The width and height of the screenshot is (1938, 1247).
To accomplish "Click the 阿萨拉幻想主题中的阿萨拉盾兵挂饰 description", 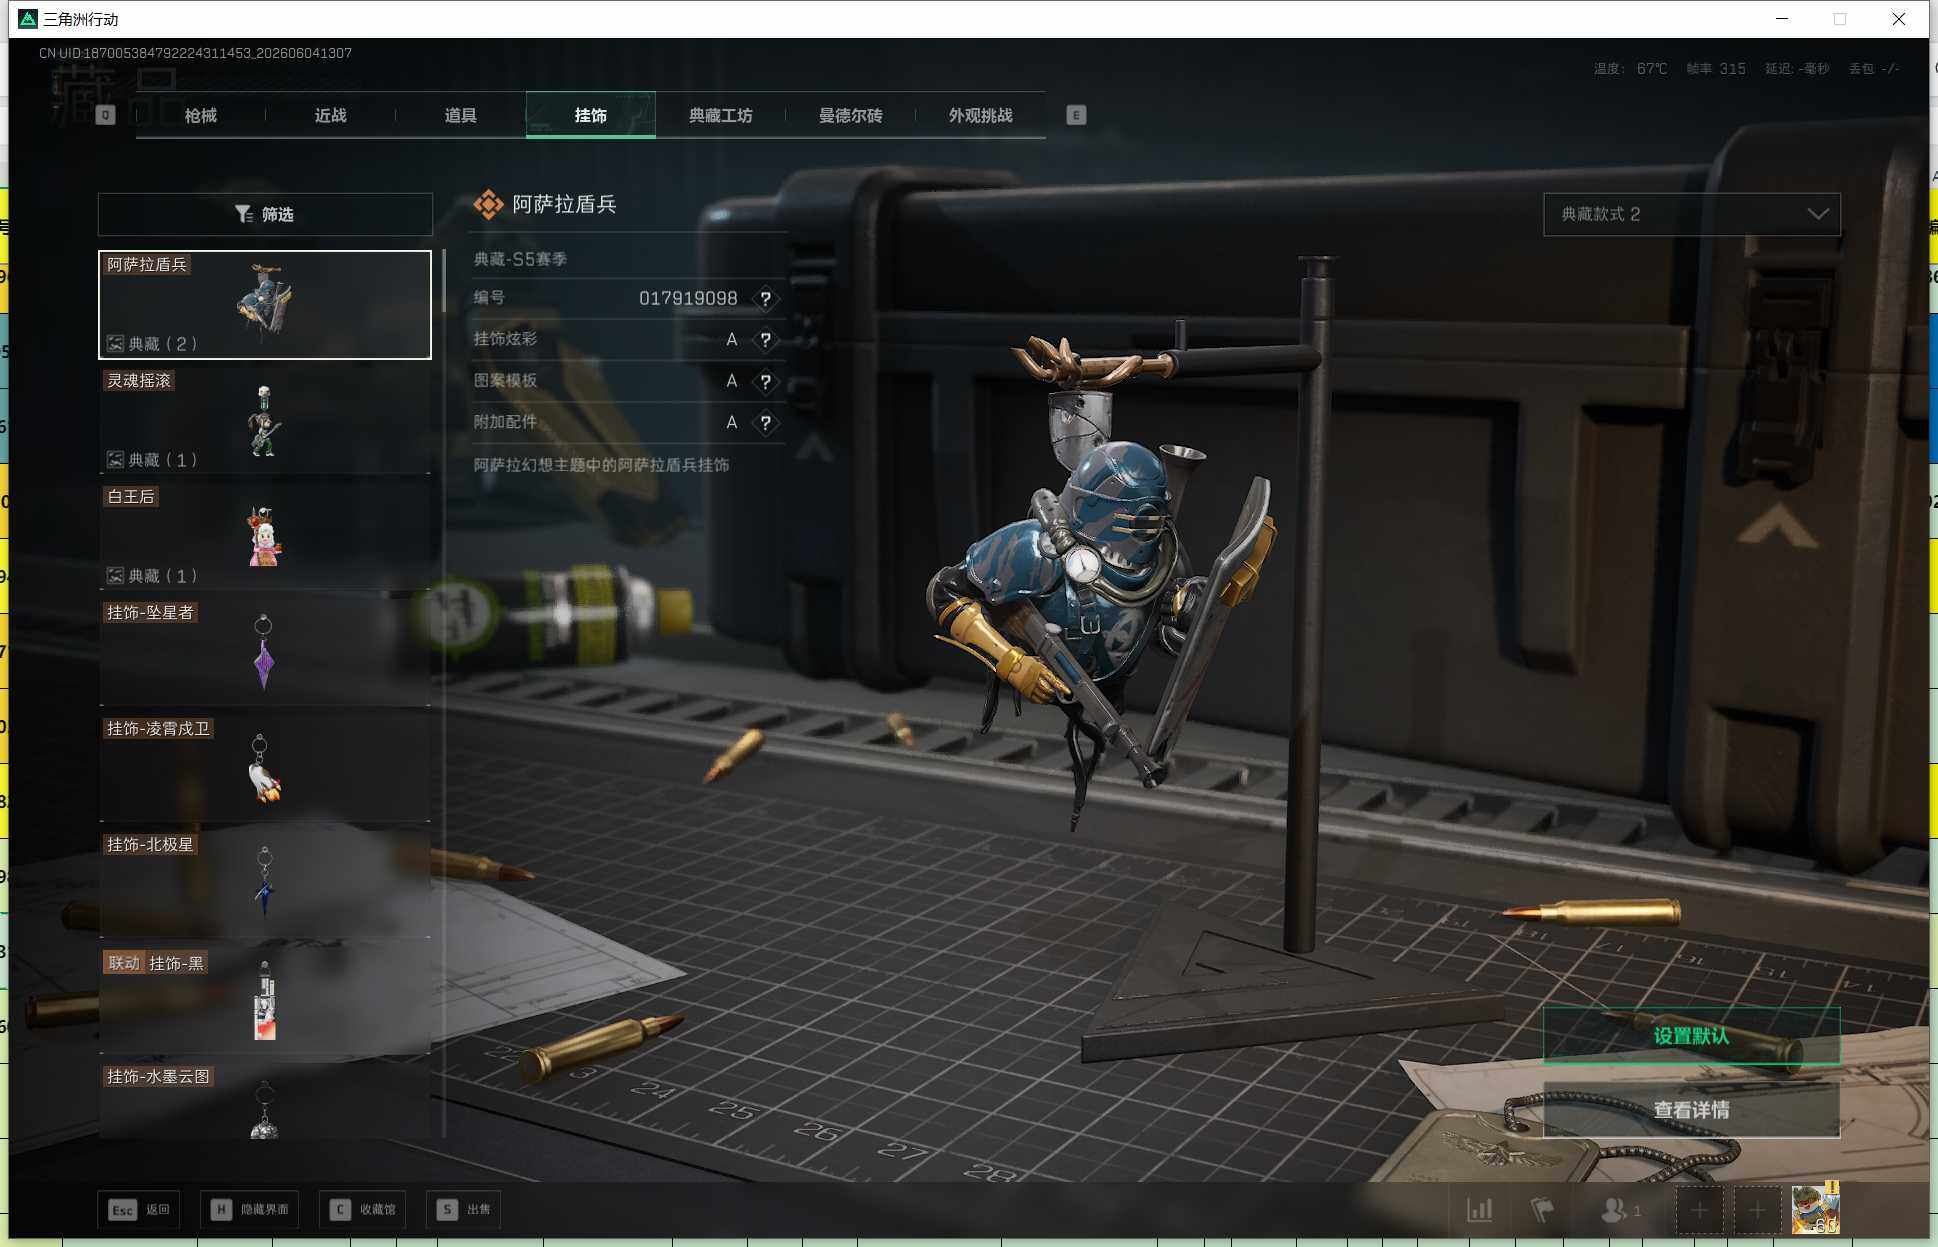I will pyautogui.click(x=601, y=465).
